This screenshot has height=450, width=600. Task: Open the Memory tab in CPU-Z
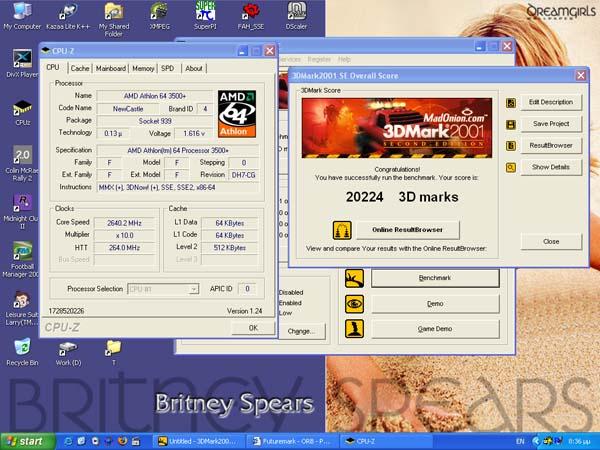[143, 68]
